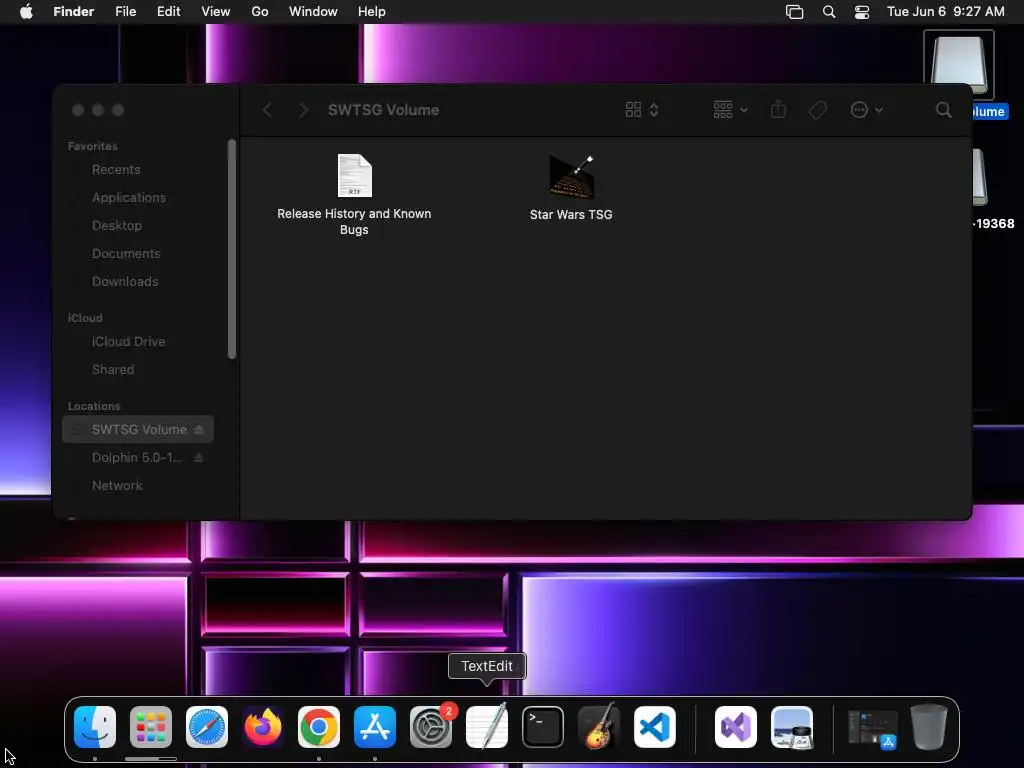Open the Release History and Known Bugs file
1024x768 pixels.
[355, 176]
